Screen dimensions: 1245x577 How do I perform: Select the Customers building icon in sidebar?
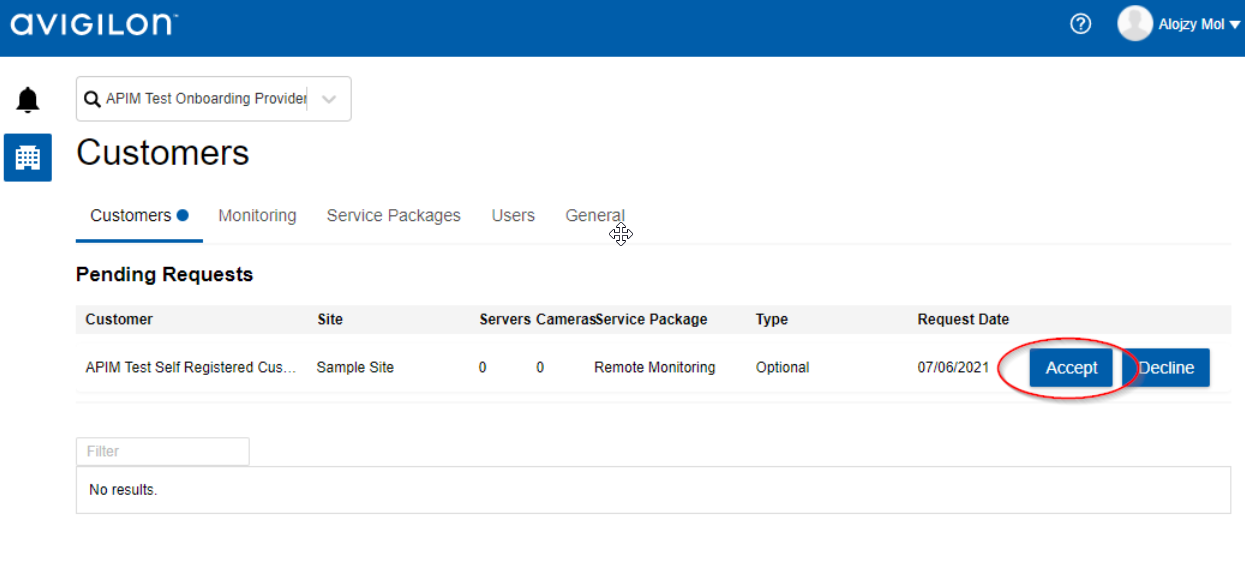click(x=28, y=157)
